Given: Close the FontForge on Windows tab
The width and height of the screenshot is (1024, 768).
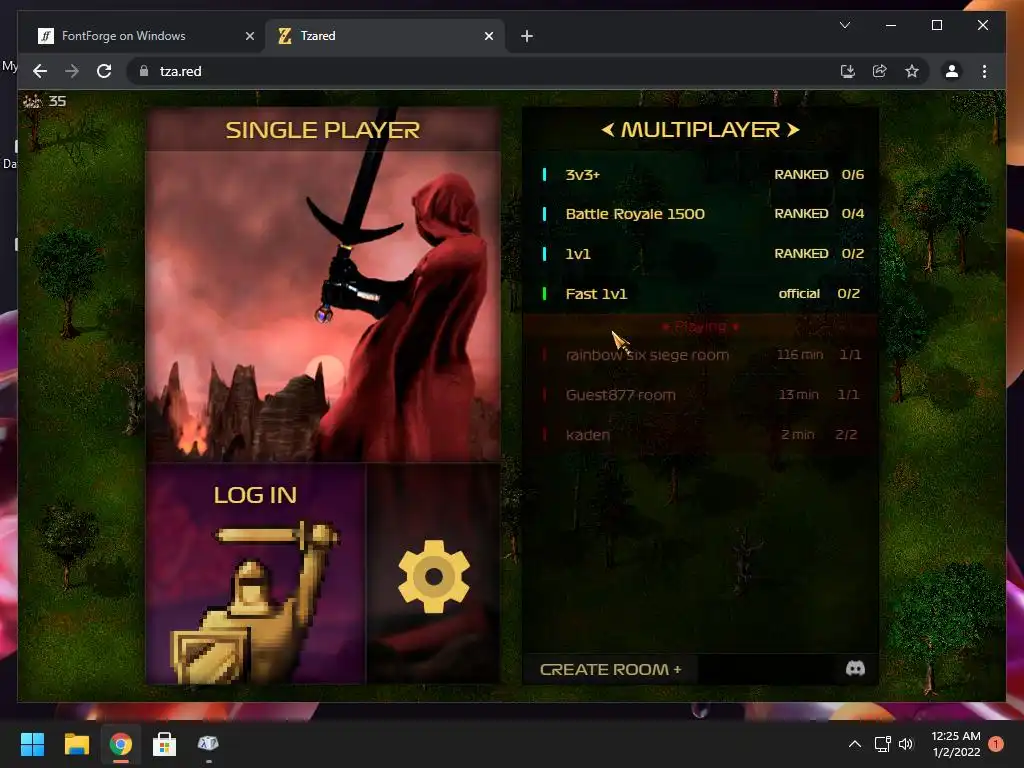Looking at the screenshot, I should point(249,36).
